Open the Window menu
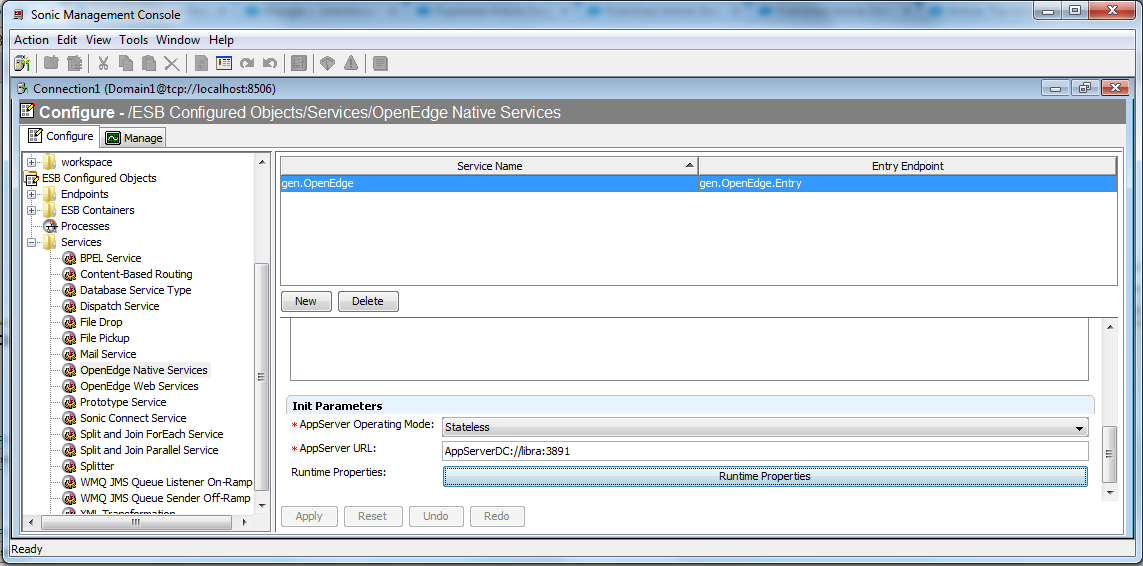1143x566 pixels. [178, 40]
